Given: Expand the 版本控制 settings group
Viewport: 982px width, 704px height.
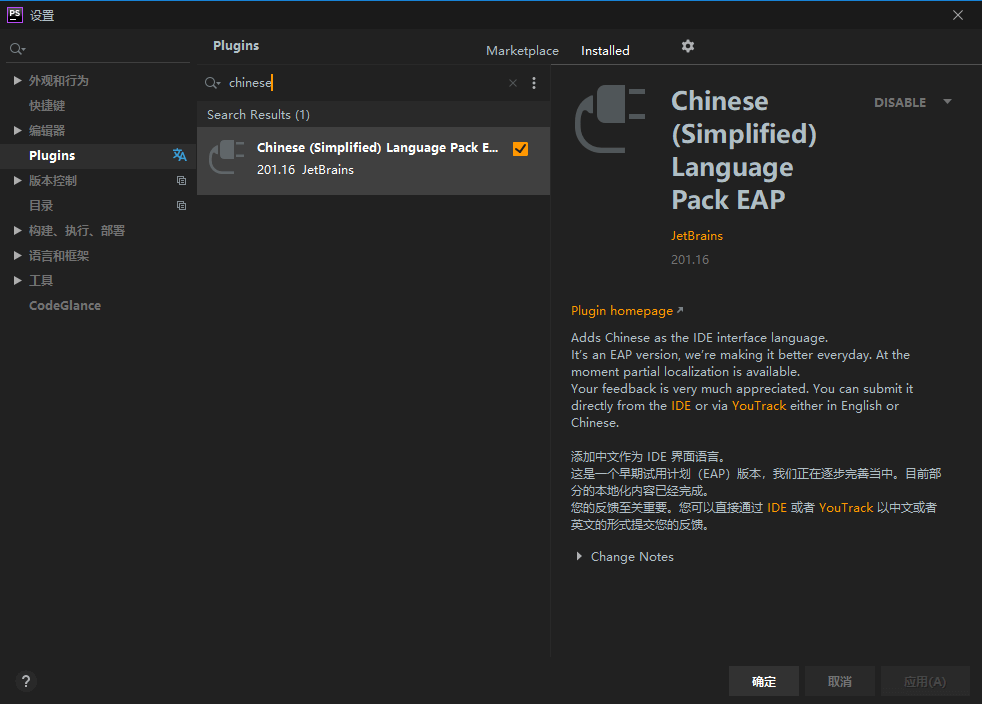Looking at the screenshot, I should coord(18,180).
